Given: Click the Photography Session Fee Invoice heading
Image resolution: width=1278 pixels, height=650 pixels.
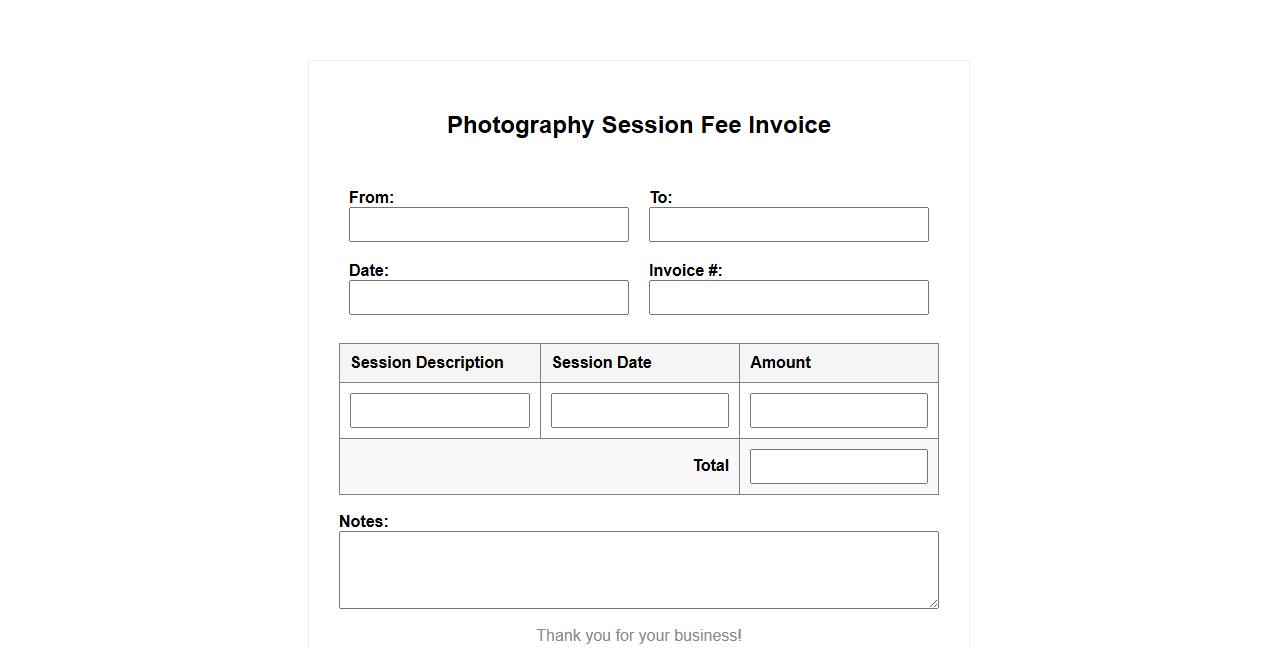Looking at the screenshot, I should (x=639, y=125).
